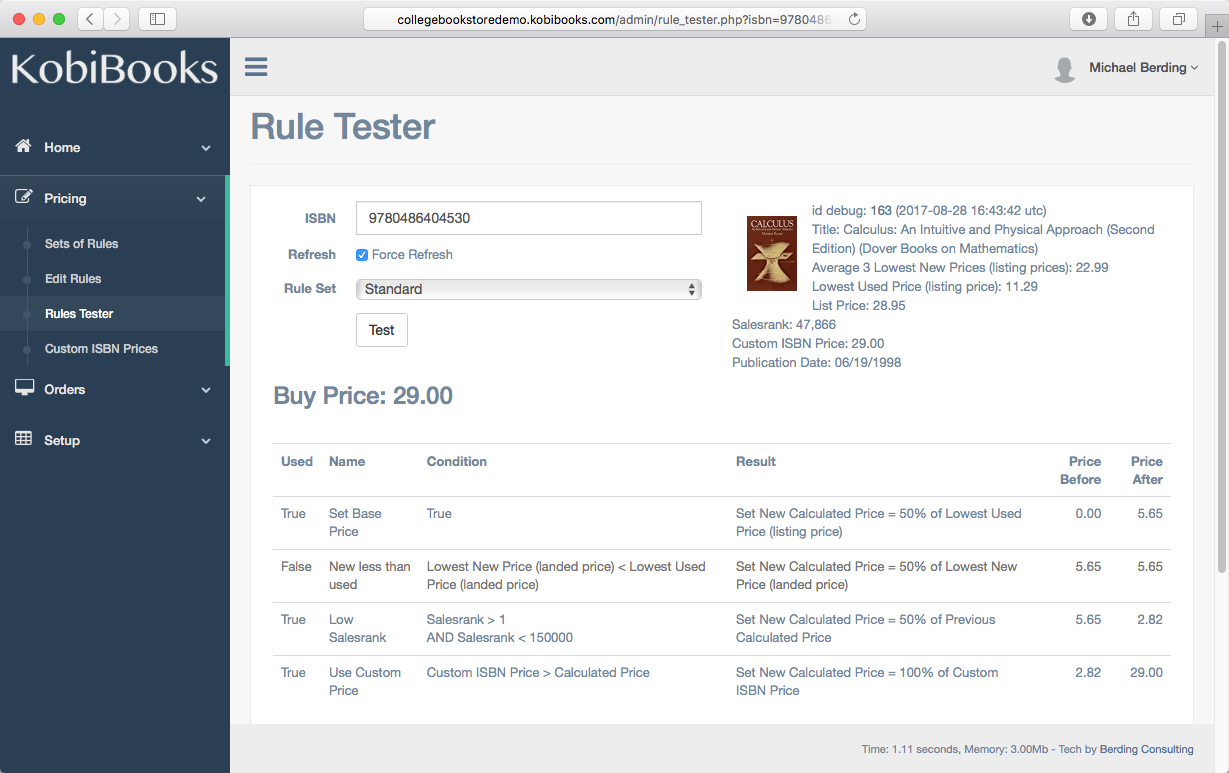Click the Home label in sidebar
The height and width of the screenshot is (773, 1229).
pyautogui.click(x=62, y=147)
